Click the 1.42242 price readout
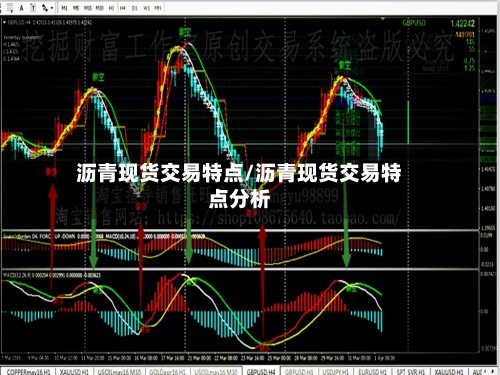The height and width of the screenshot is (375, 500). tap(462, 23)
